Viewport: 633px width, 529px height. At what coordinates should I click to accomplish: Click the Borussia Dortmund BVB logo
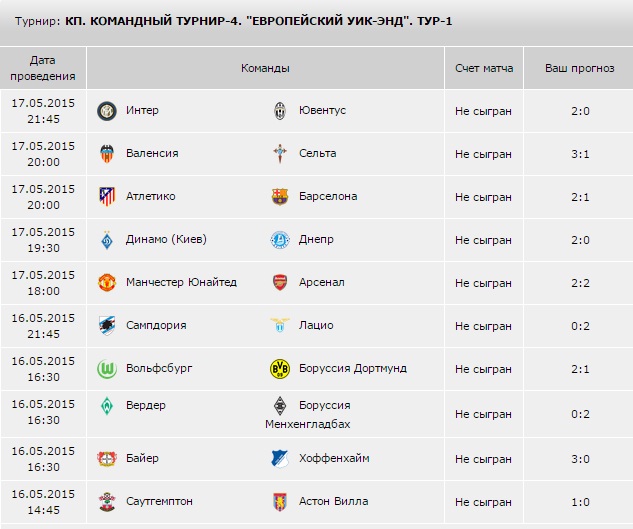pos(280,369)
